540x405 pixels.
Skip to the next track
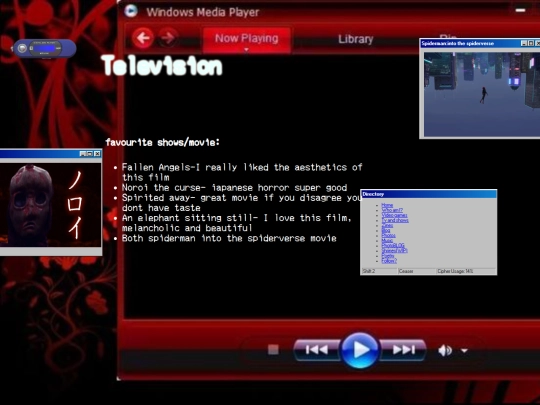click(404, 350)
